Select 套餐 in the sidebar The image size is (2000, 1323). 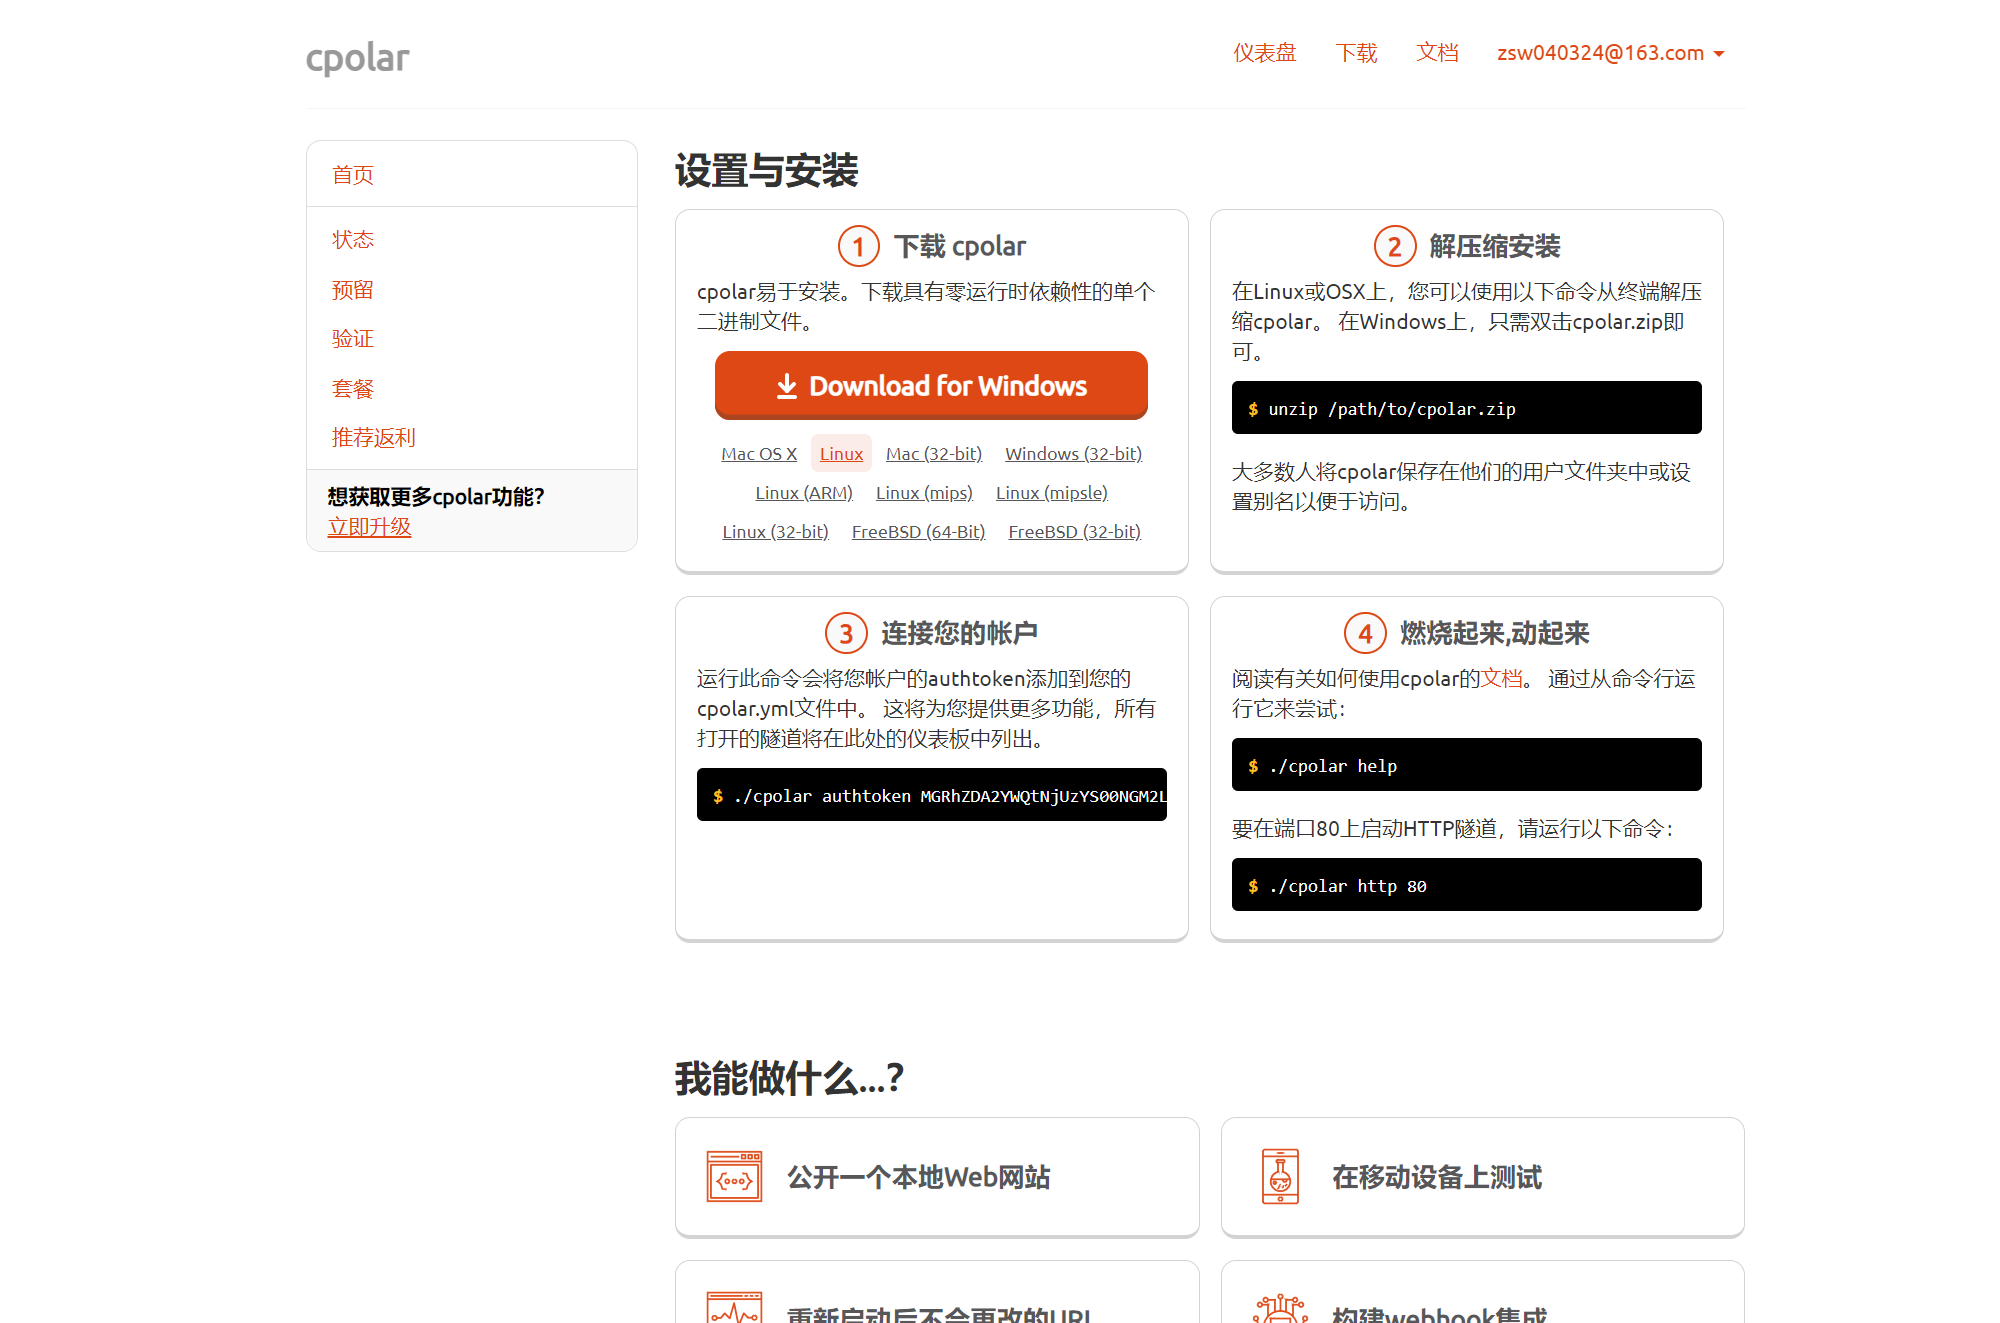(x=353, y=389)
